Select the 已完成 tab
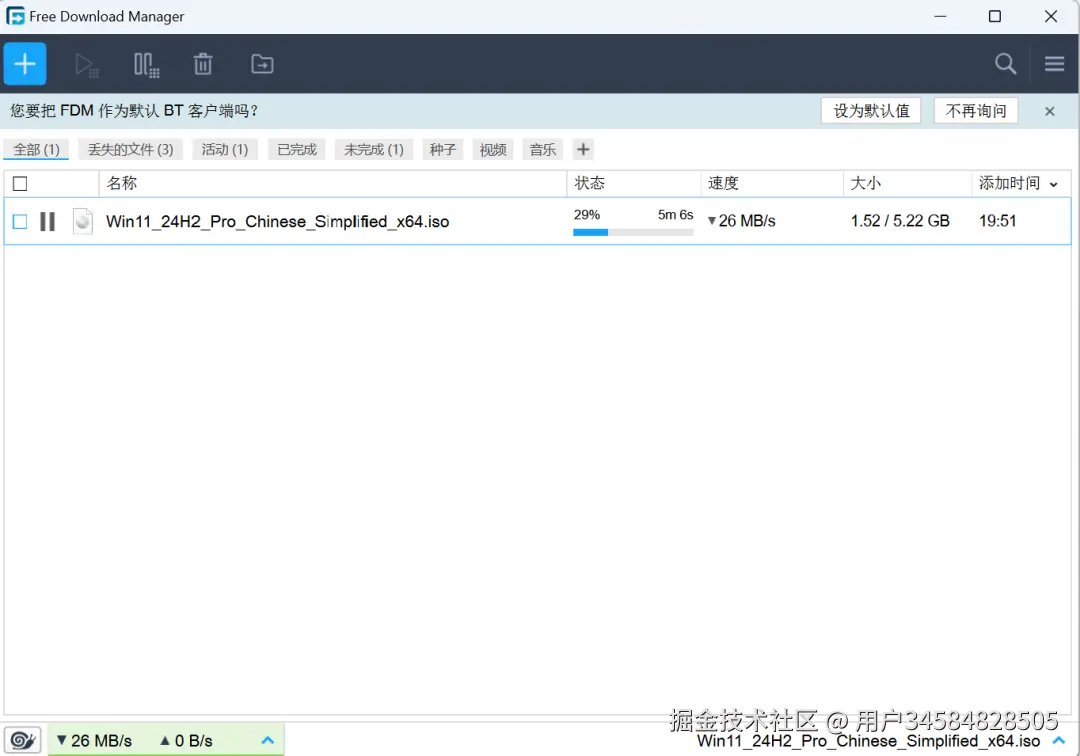The height and width of the screenshot is (756, 1080). 297,149
